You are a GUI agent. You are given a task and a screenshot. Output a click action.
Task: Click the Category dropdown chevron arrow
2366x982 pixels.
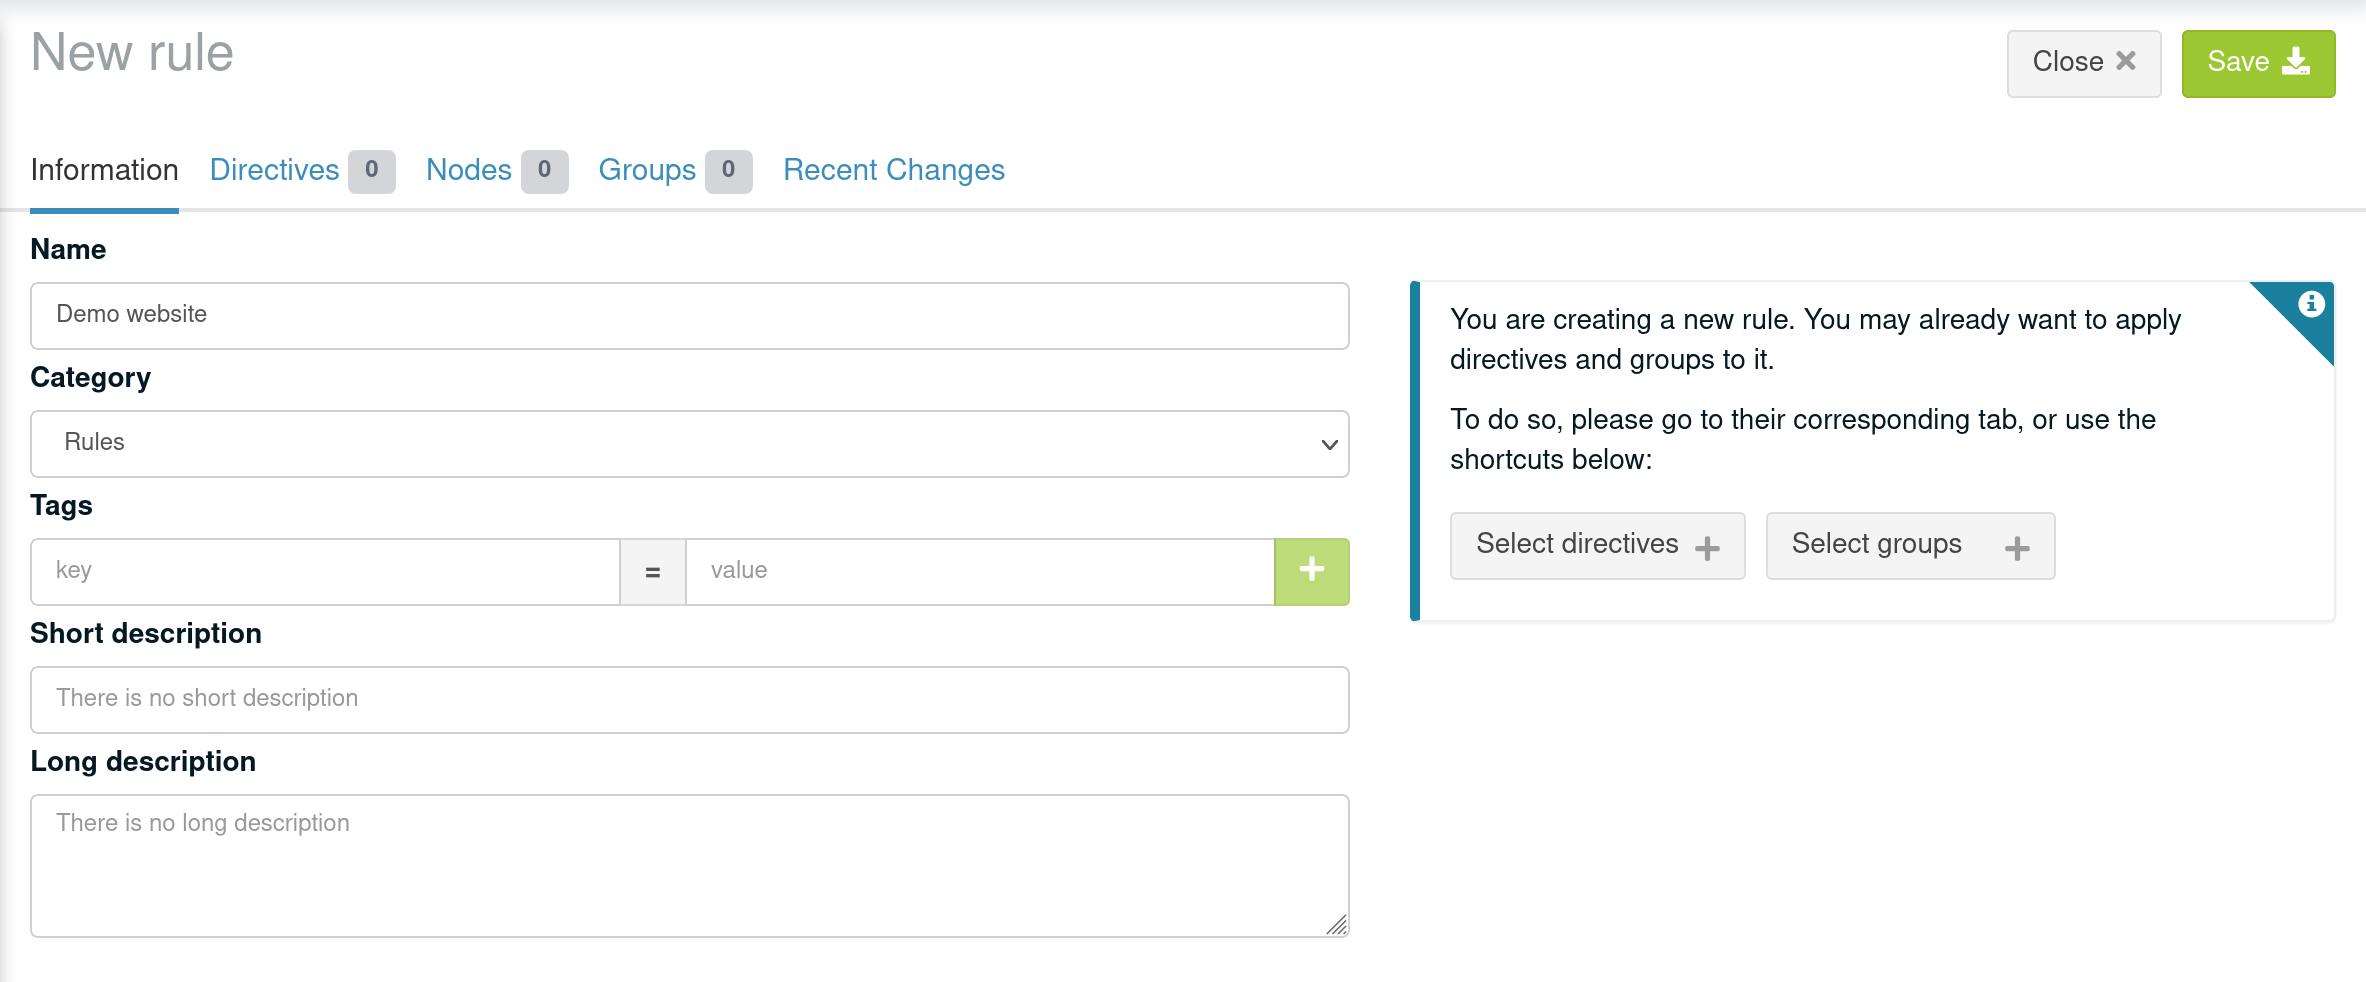1329,444
